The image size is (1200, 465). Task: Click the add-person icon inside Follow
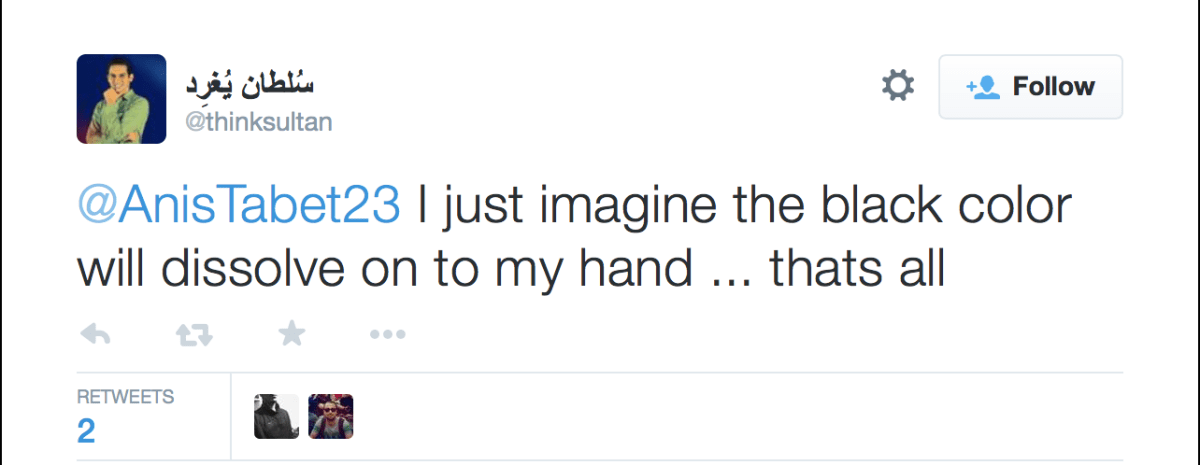click(983, 87)
